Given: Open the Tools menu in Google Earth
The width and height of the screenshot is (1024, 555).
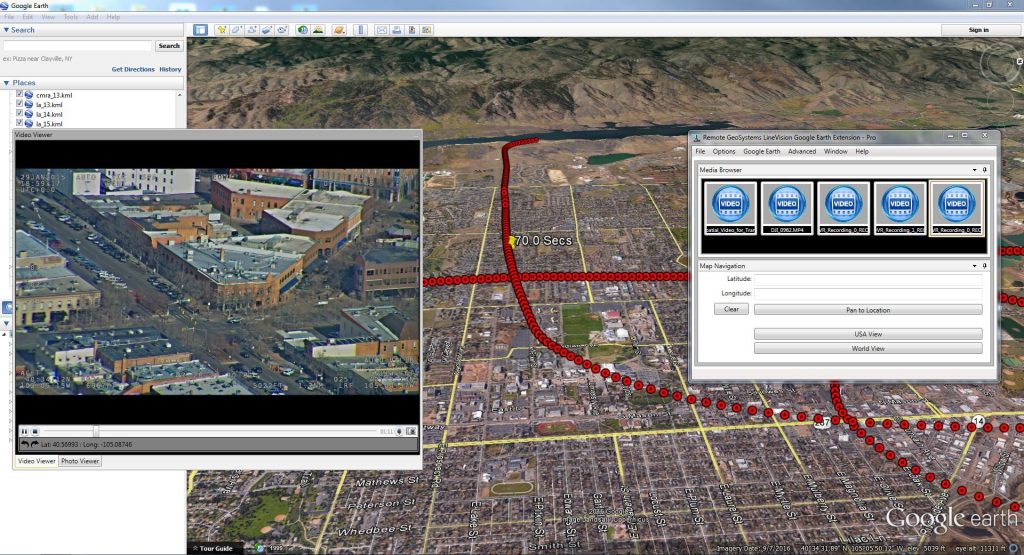Looking at the screenshot, I should click(71, 17).
